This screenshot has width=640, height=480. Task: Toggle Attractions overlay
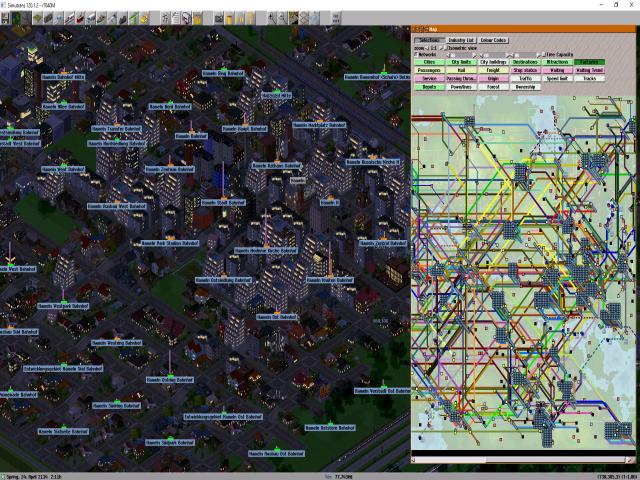pyautogui.click(x=557, y=62)
